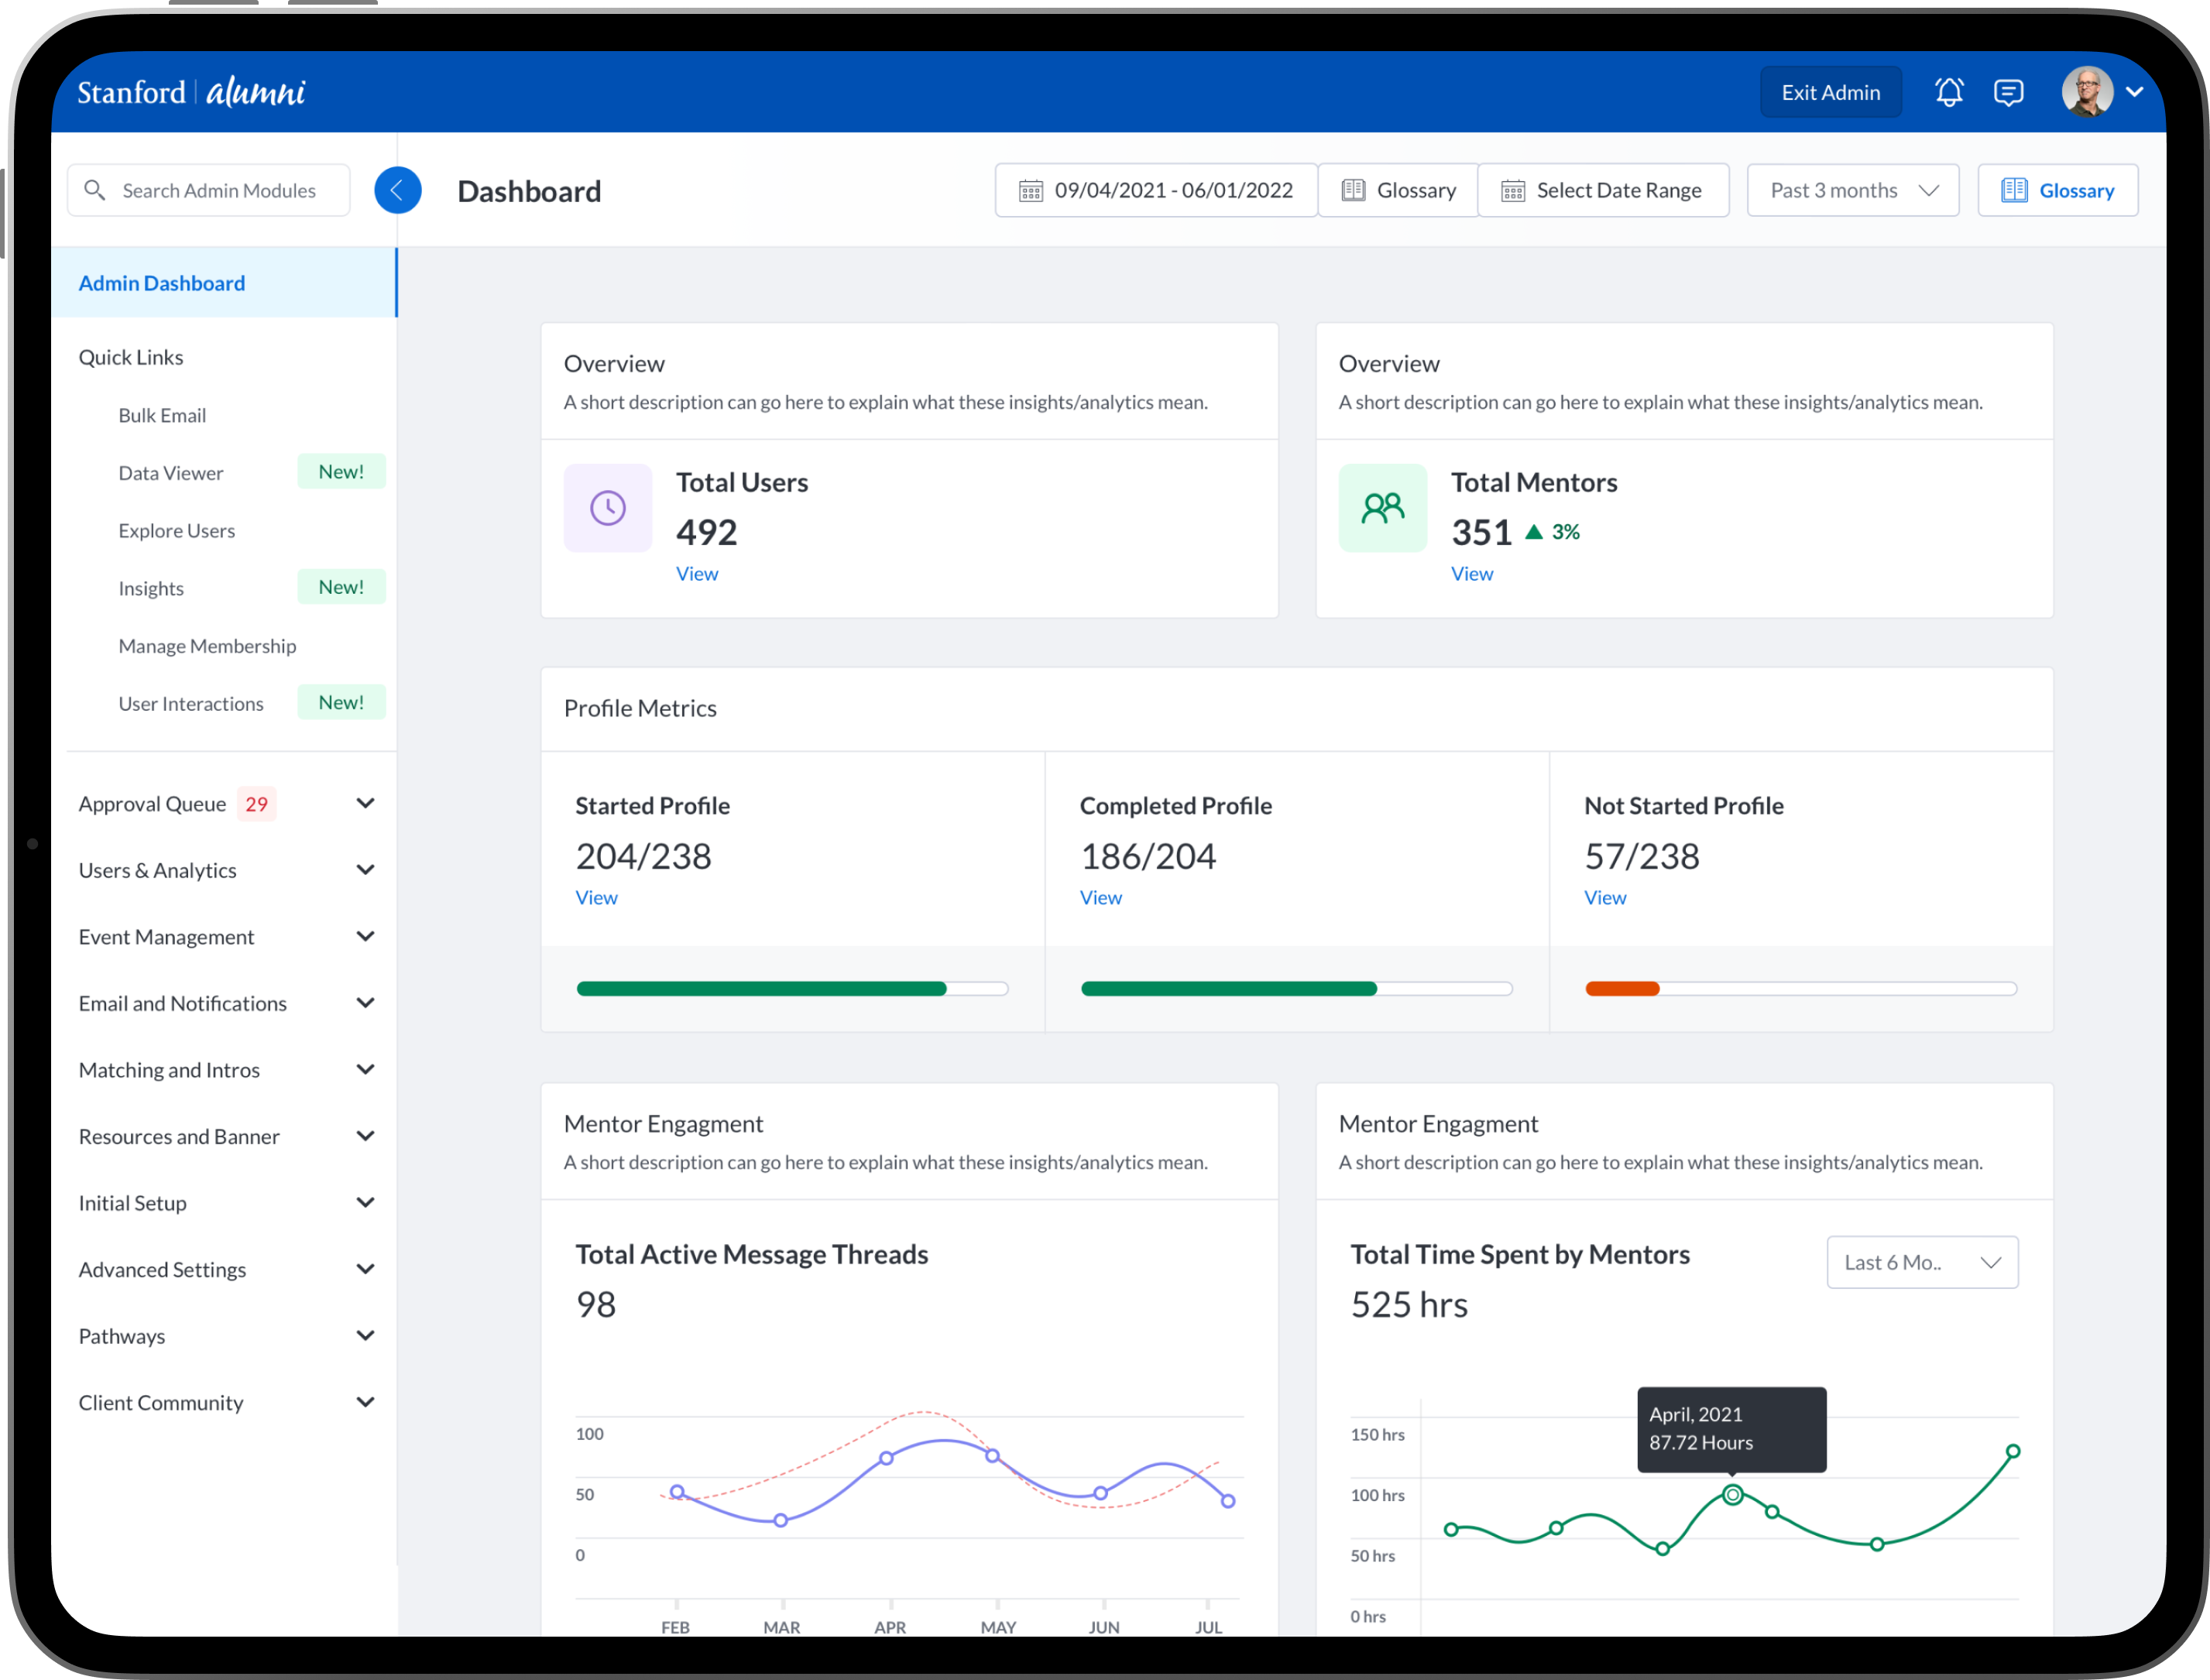Open the messages chat icon
Screen dimensions: 2210x1680
(x=2008, y=92)
